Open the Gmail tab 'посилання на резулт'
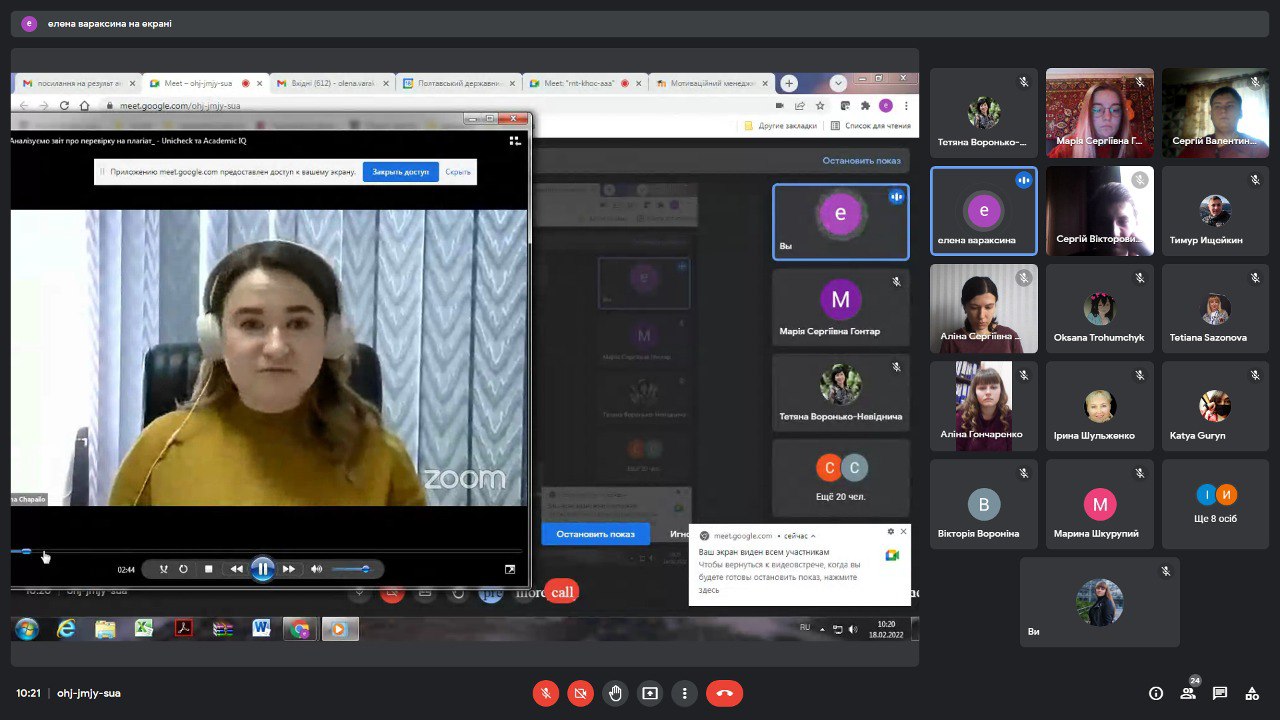Image resolution: width=1280 pixels, height=720 pixels. (76, 83)
